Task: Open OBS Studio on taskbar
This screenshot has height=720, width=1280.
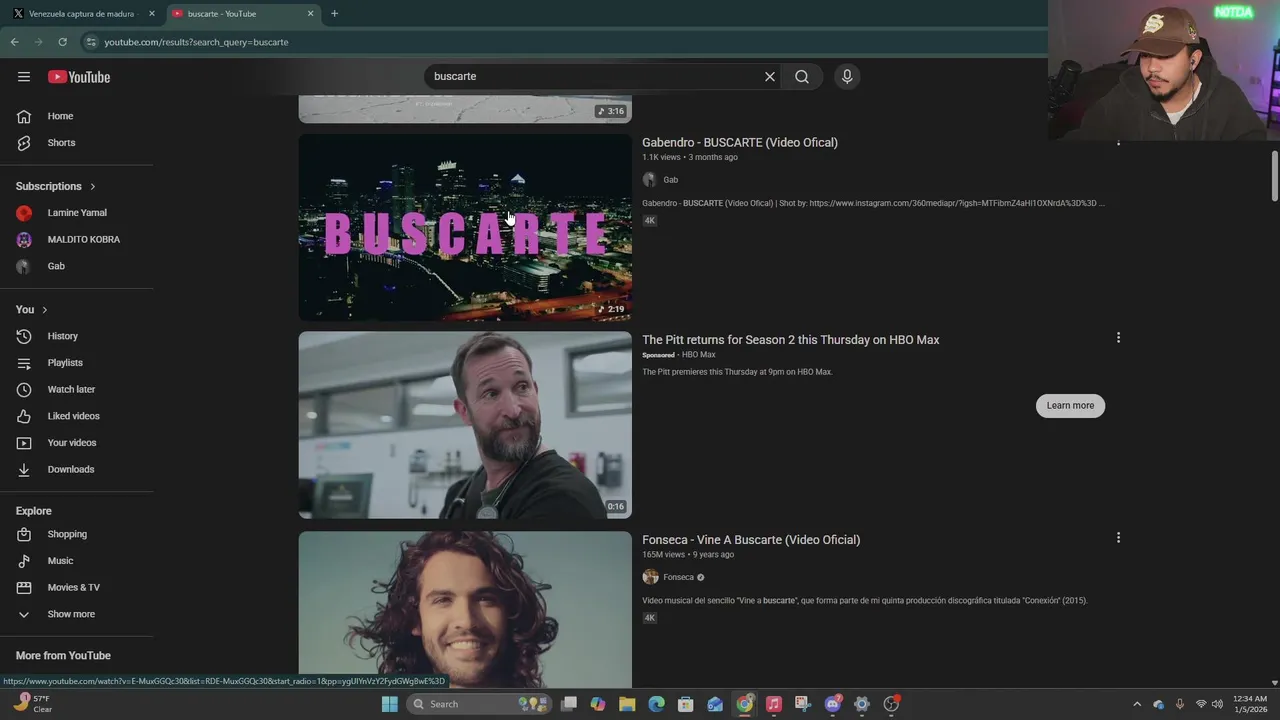Action: [891, 704]
